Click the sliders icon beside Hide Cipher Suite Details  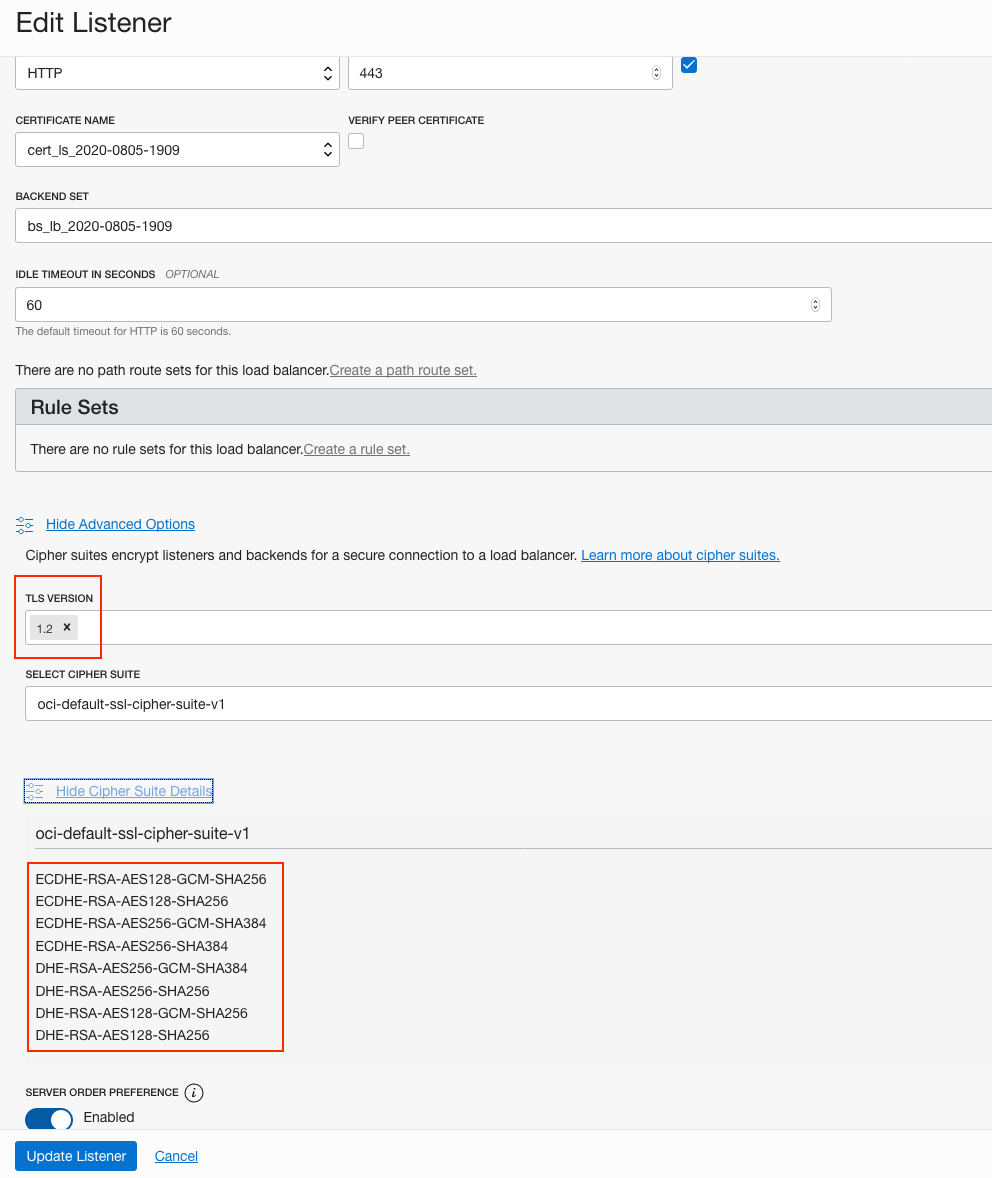click(35, 791)
